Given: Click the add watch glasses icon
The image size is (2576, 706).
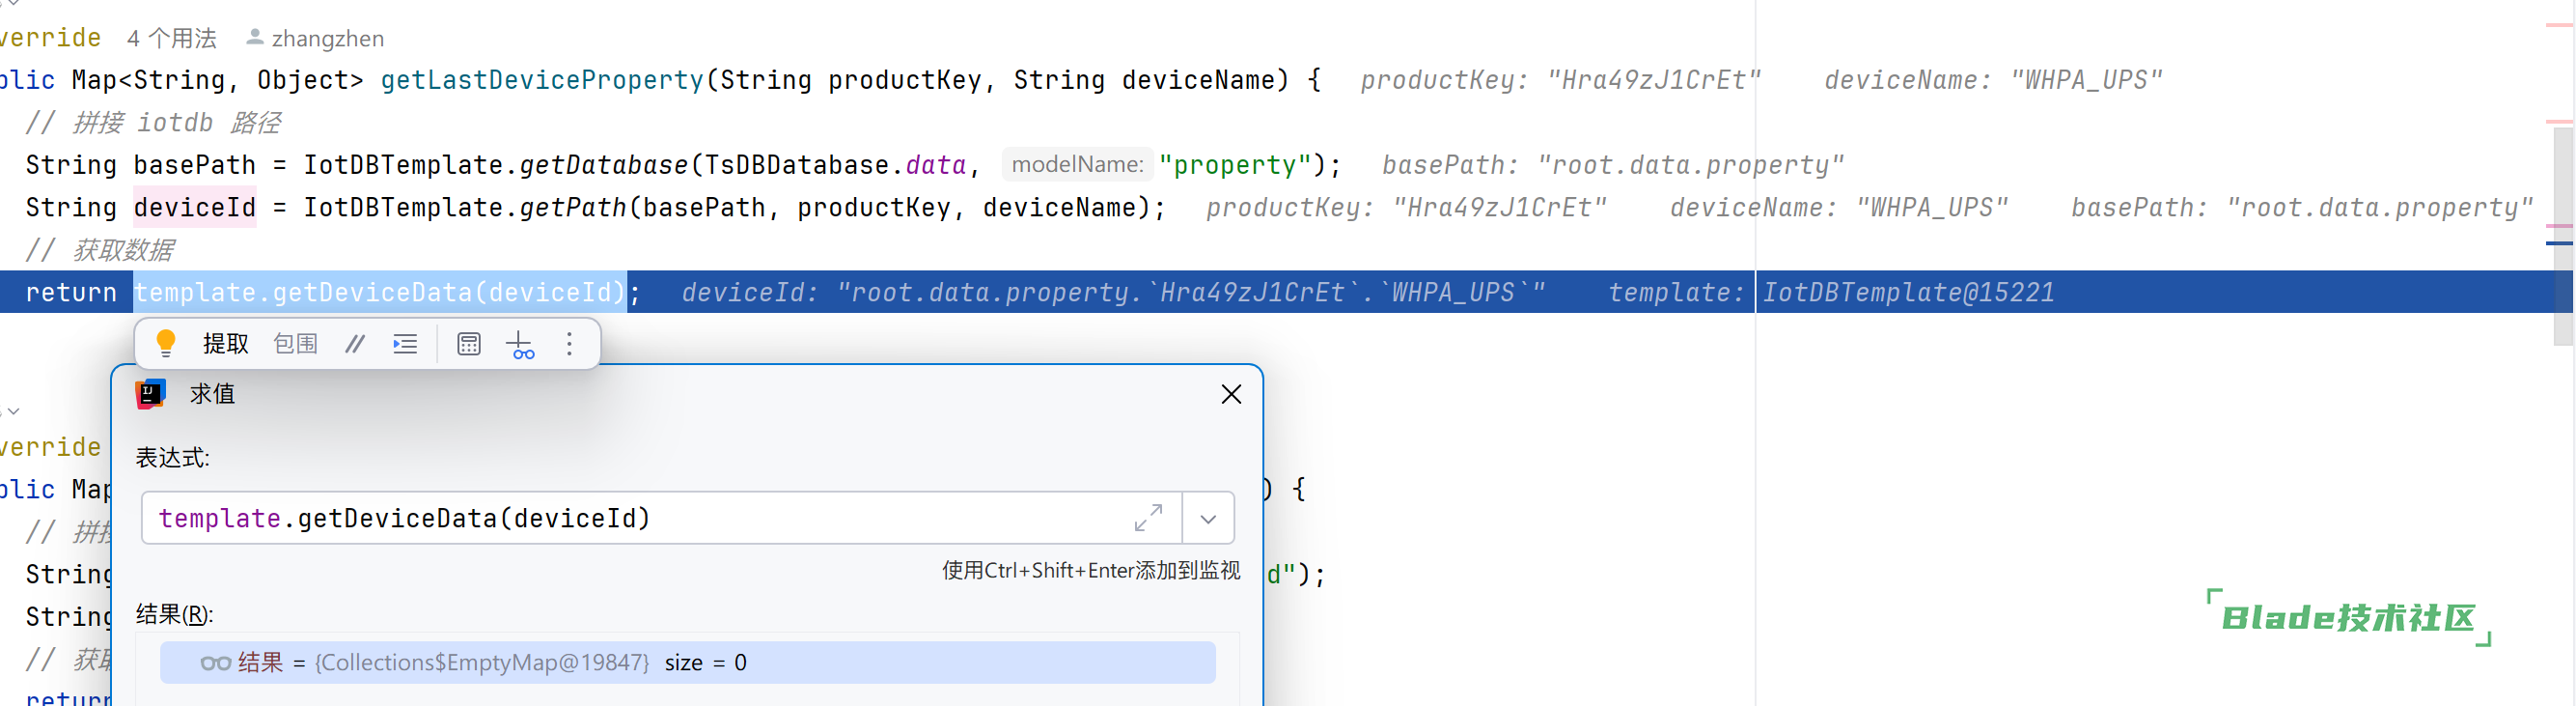Looking at the screenshot, I should 520,345.
